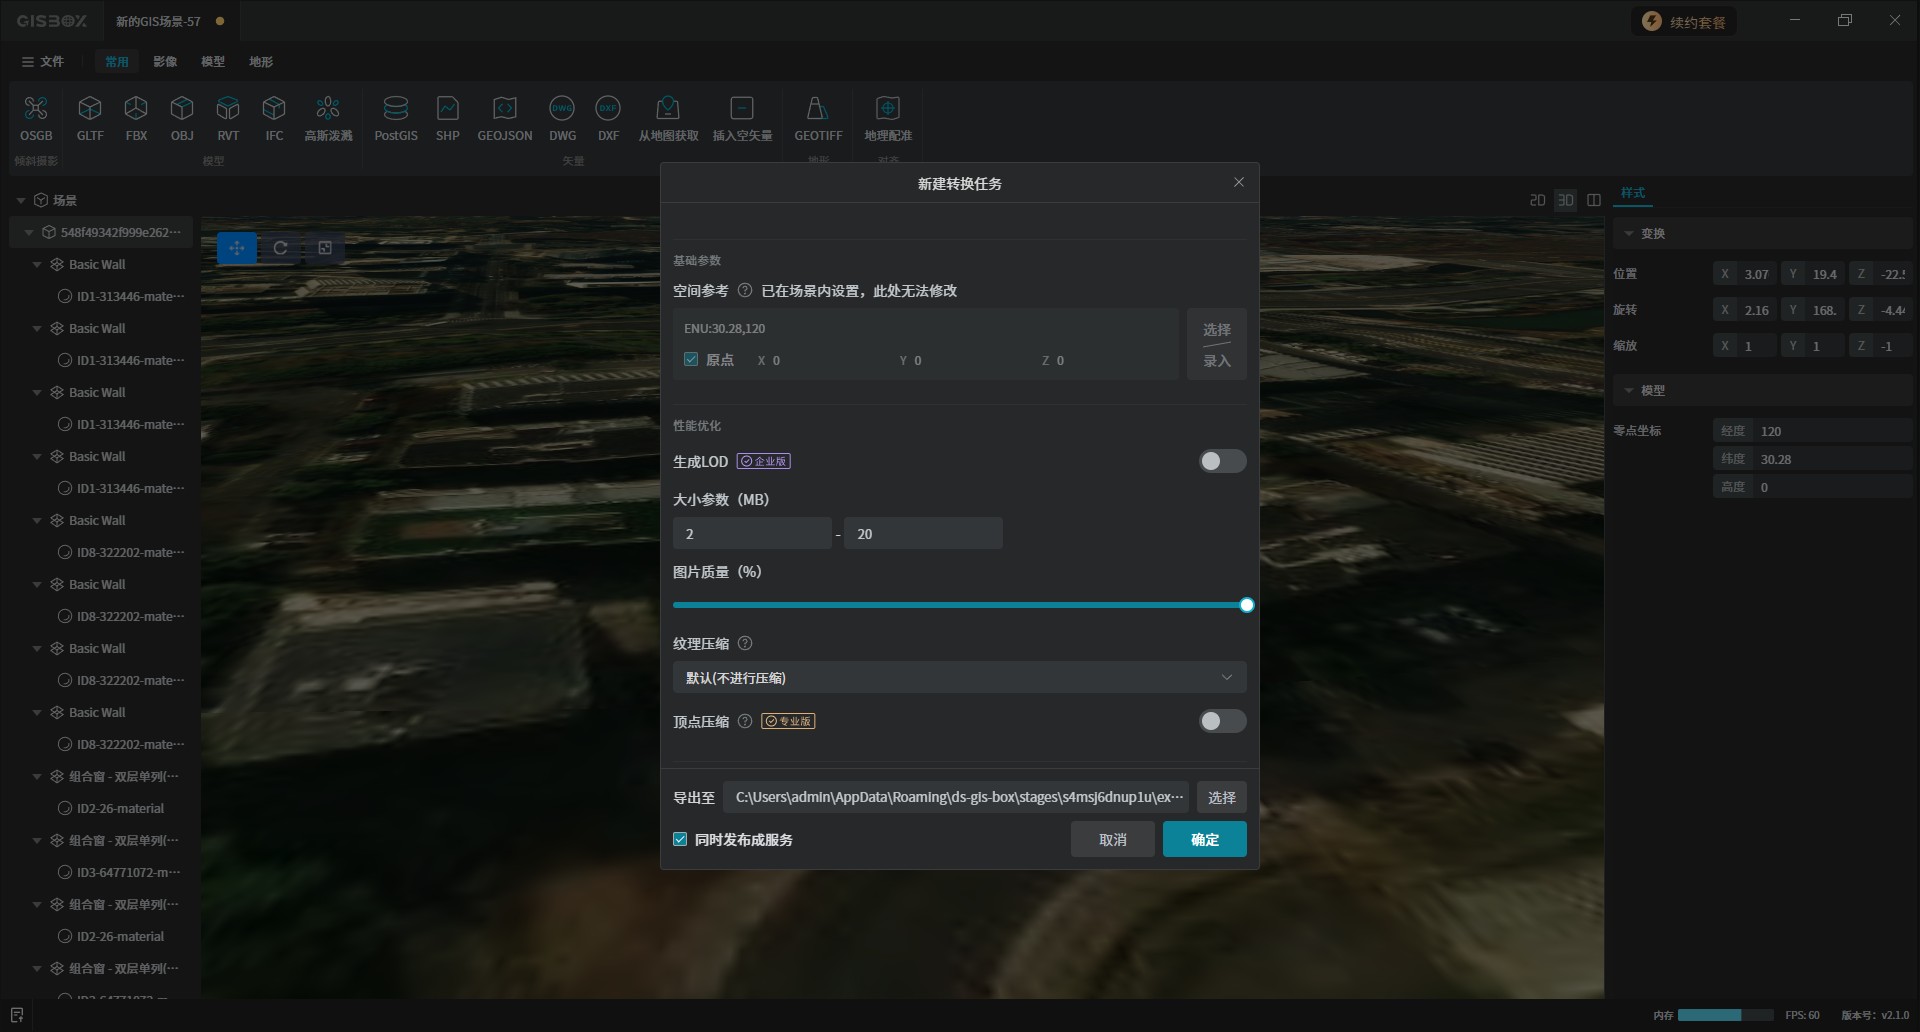Uncheck the 同时发布成服务 checkbox
The height and width of the screenshot is (1032, 1920).
coord(681,840)
